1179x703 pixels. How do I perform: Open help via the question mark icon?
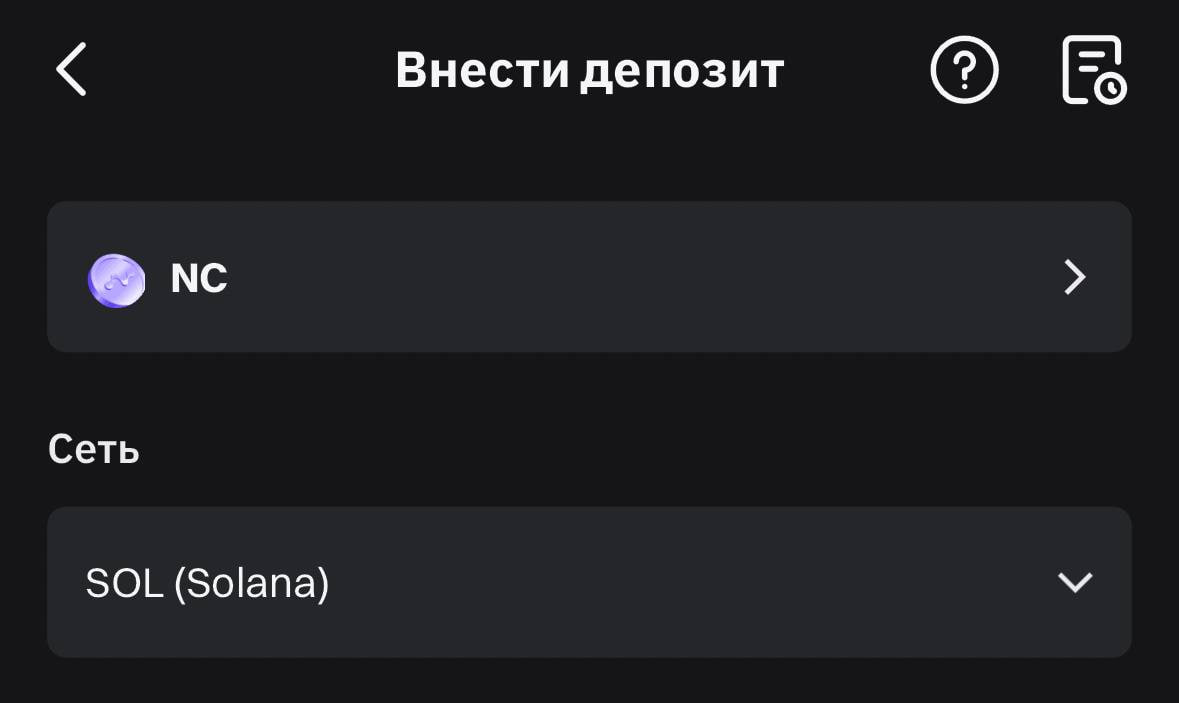click(x=964, y=69)
